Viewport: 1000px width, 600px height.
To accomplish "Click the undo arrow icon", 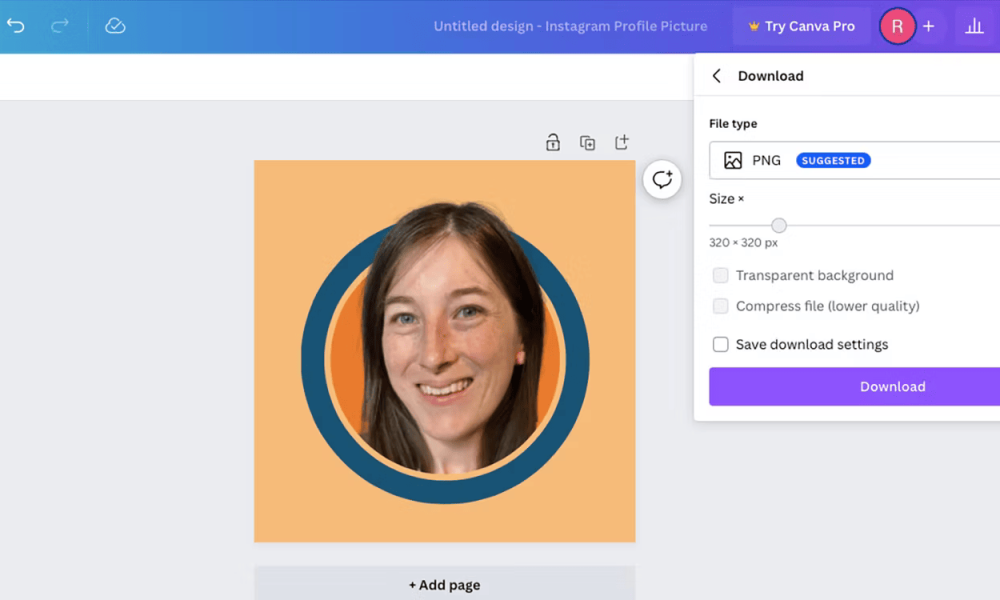I will [16, 26].
